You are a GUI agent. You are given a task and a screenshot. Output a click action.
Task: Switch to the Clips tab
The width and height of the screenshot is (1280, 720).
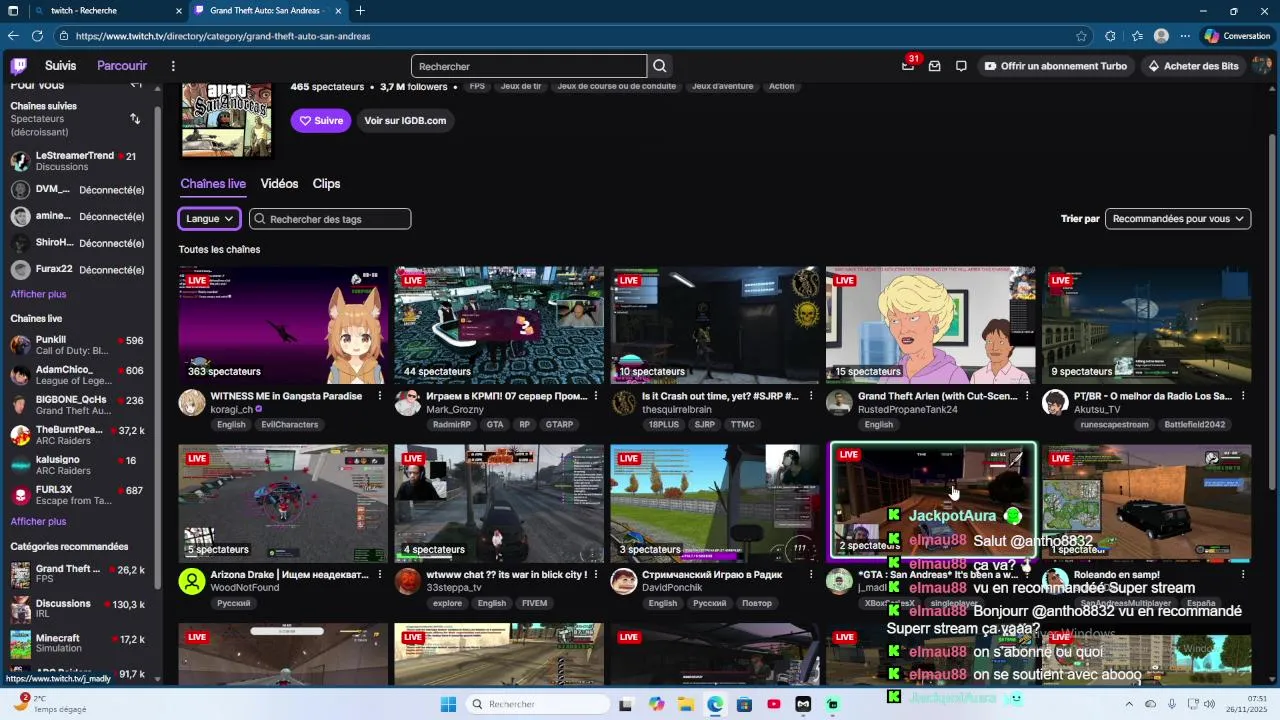point(326,184)
